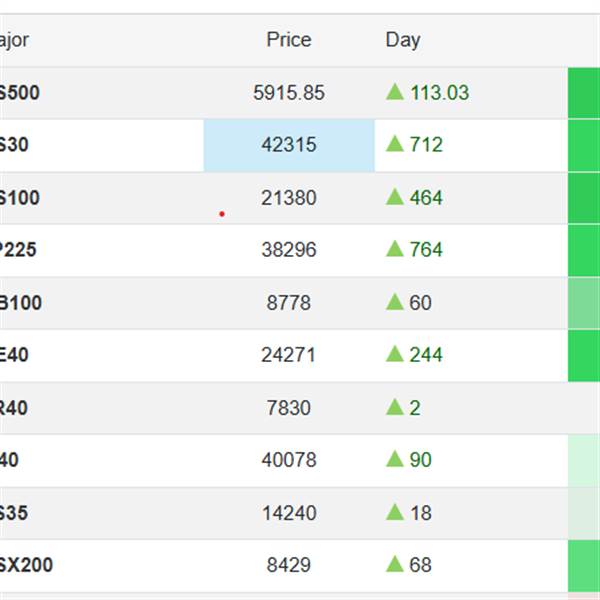This screenshot has height=600, width=600.
Task: Click the up arrow next to 244
Action: pos(395,355)
